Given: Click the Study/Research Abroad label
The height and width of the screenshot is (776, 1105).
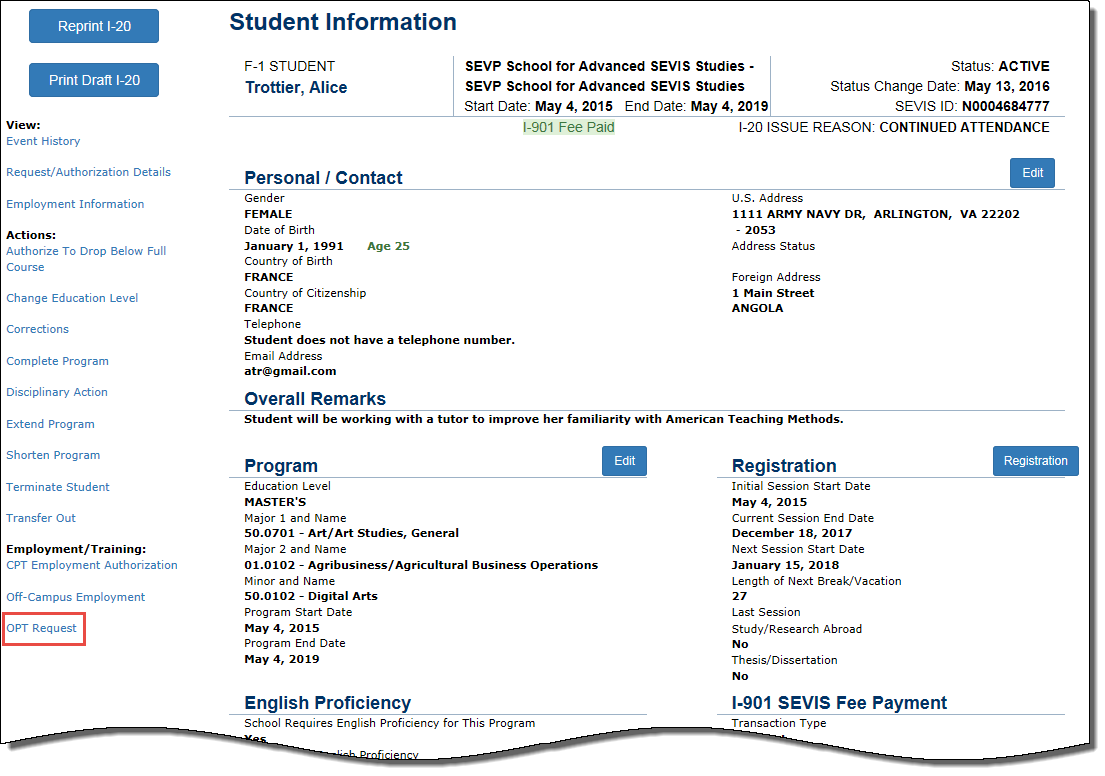Looking at the screenshot, I should [796, 629].
